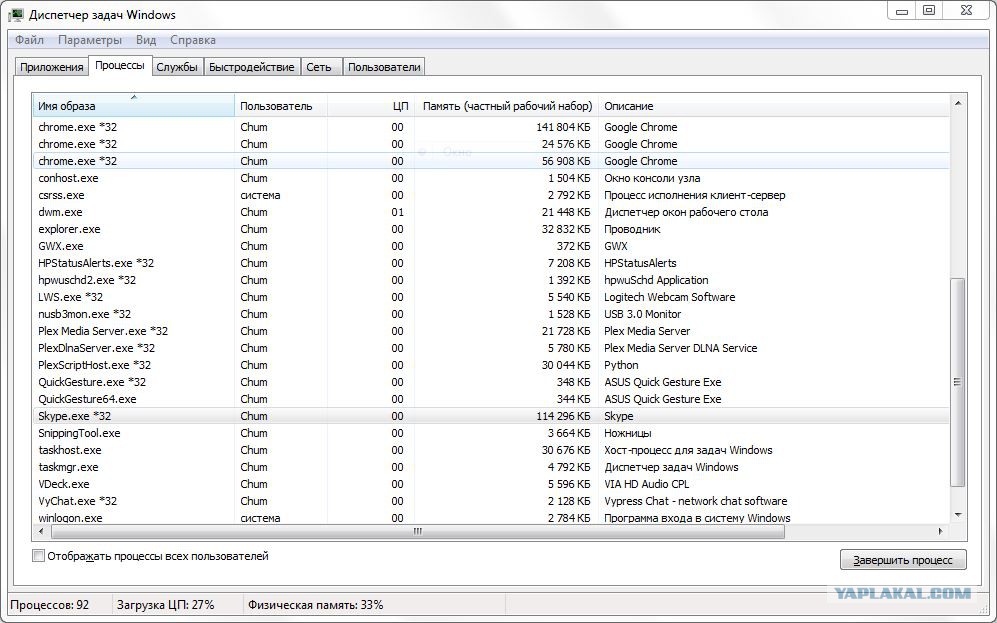Select taskhost.exe process row
Image resolution: width=997 pixels, height=623 pixels.
[491, 450]
